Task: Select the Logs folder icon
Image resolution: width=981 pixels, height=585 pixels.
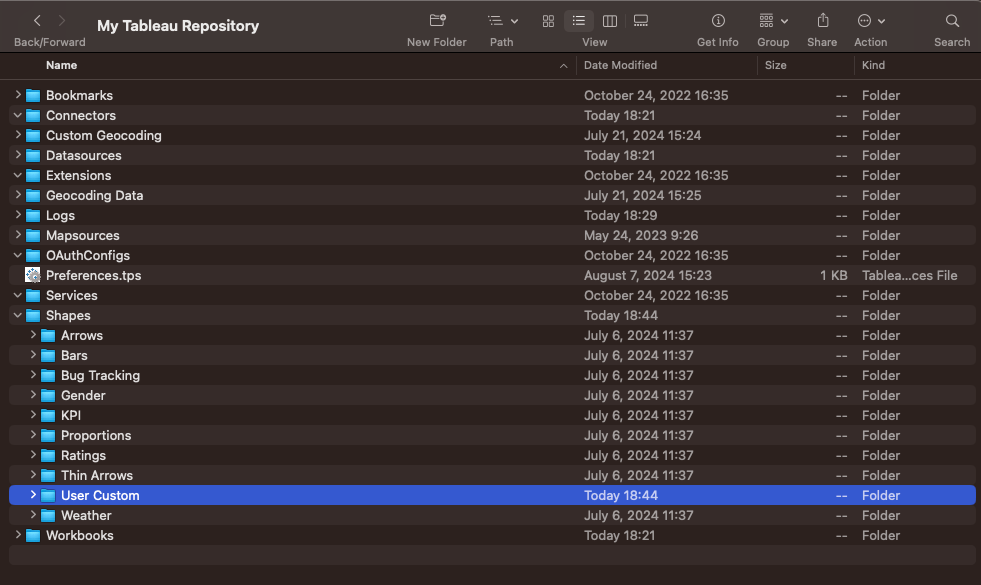Action: coord(33,216)
